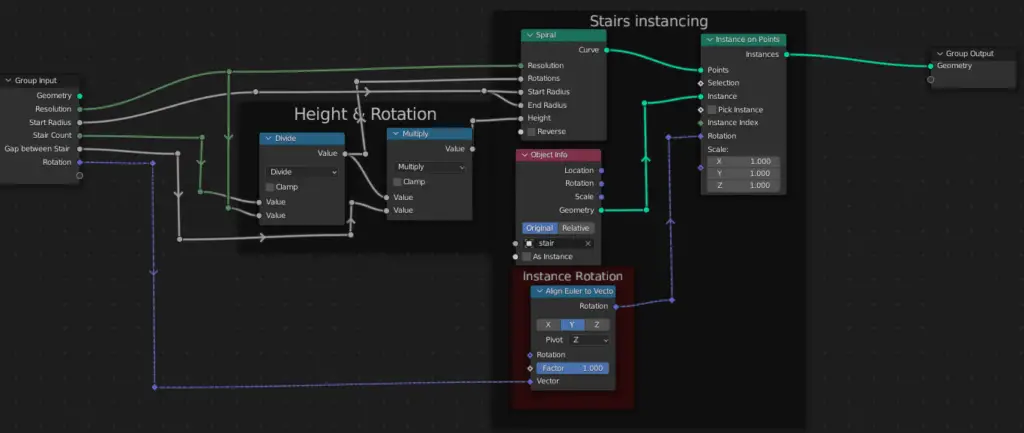Click the Rotation socket on Group Input node
This screenshot has width=1024, height=433.
click(80, 162)
